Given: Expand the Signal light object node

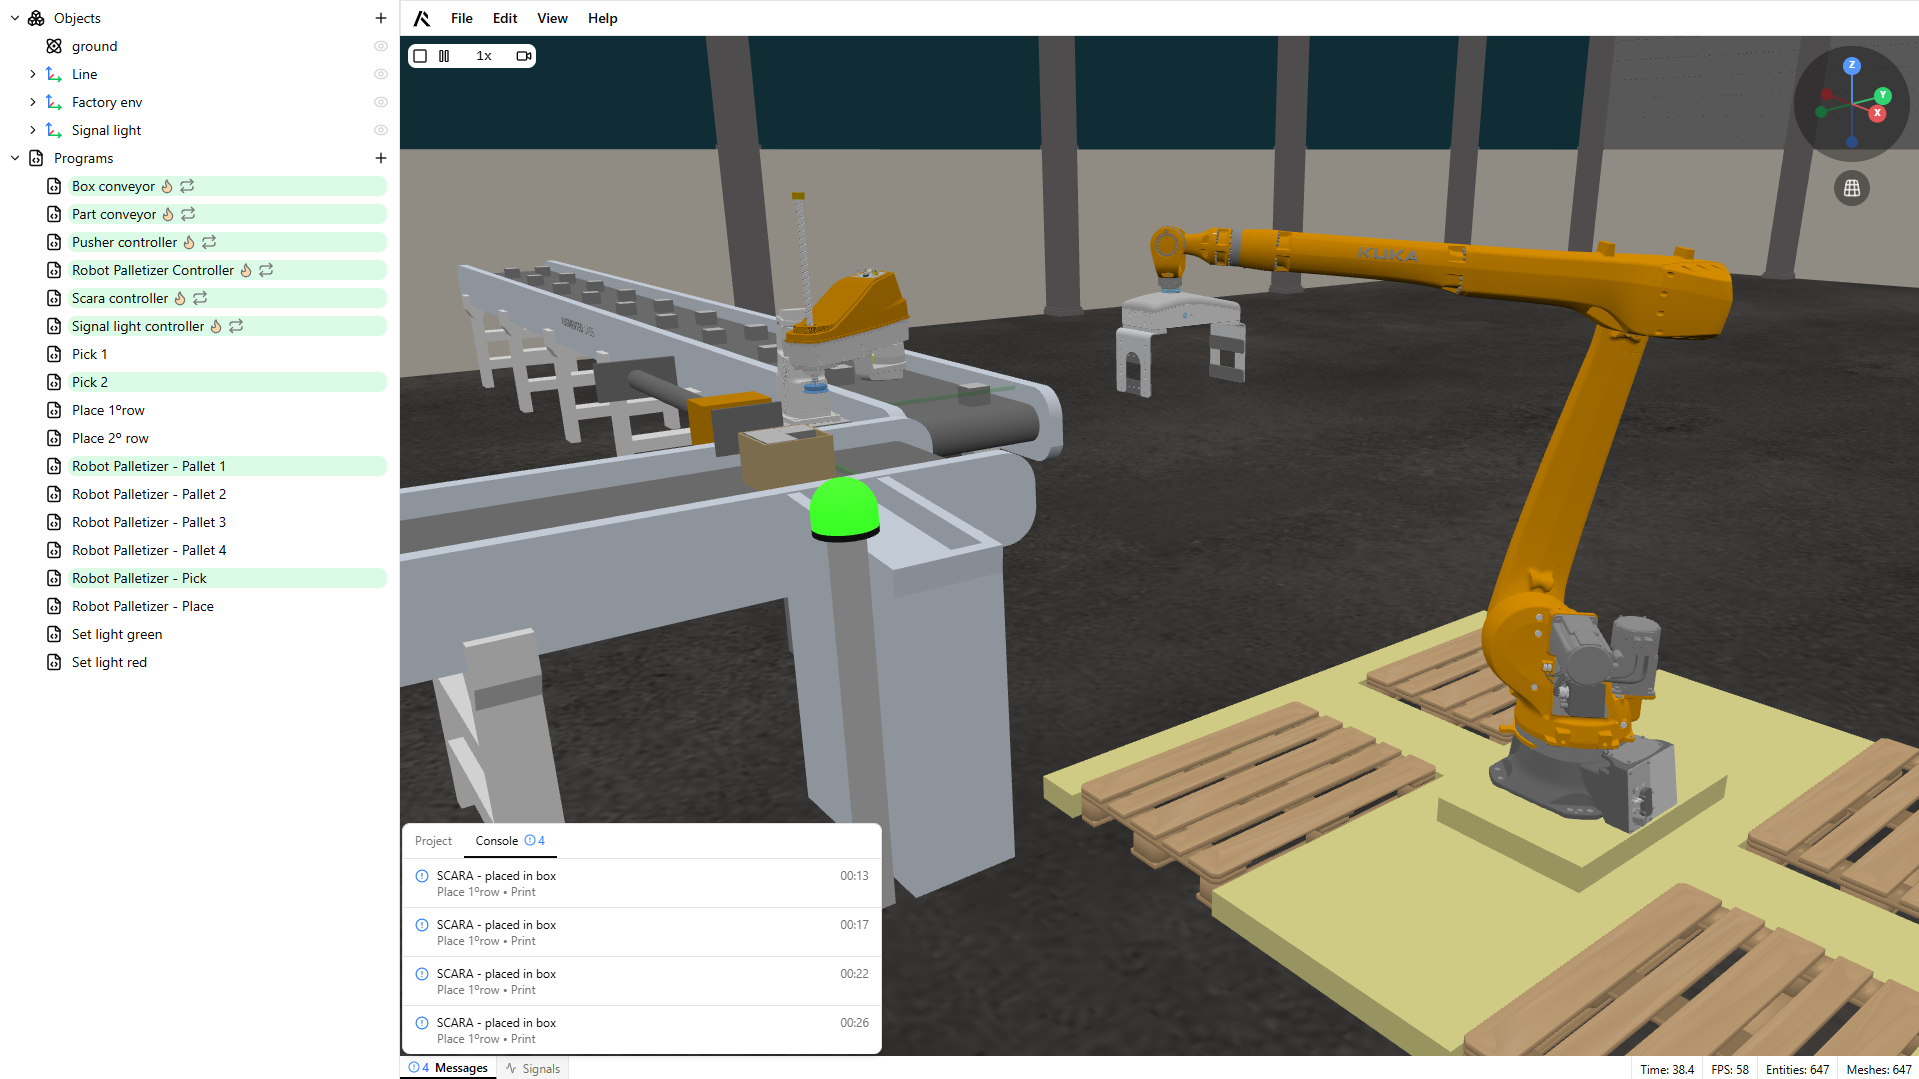Looking at the screenshot, I should click(33, 130).
